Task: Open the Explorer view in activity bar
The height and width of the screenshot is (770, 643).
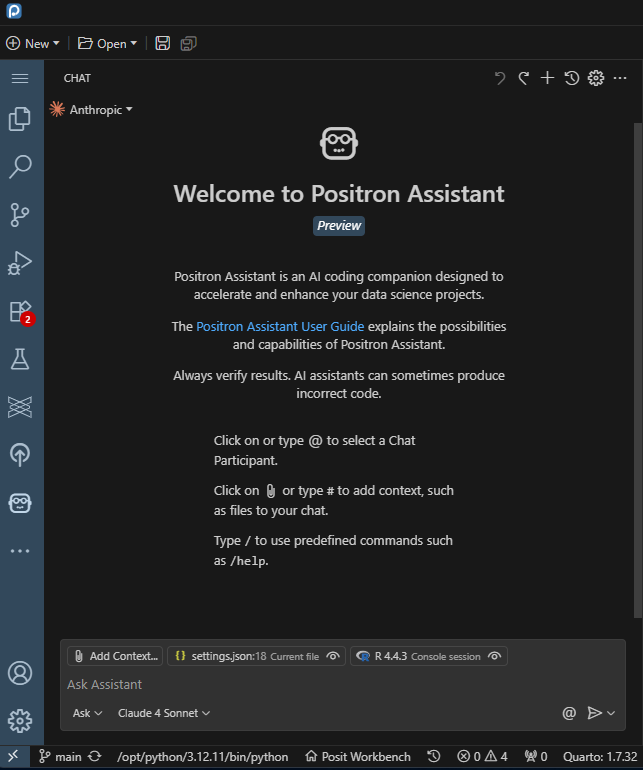Action: tap(20, 119)
